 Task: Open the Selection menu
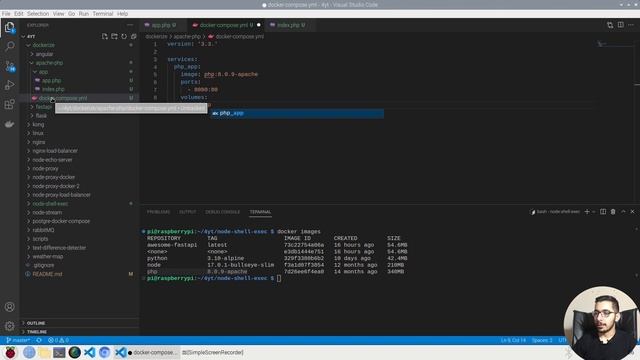[38, 14]
